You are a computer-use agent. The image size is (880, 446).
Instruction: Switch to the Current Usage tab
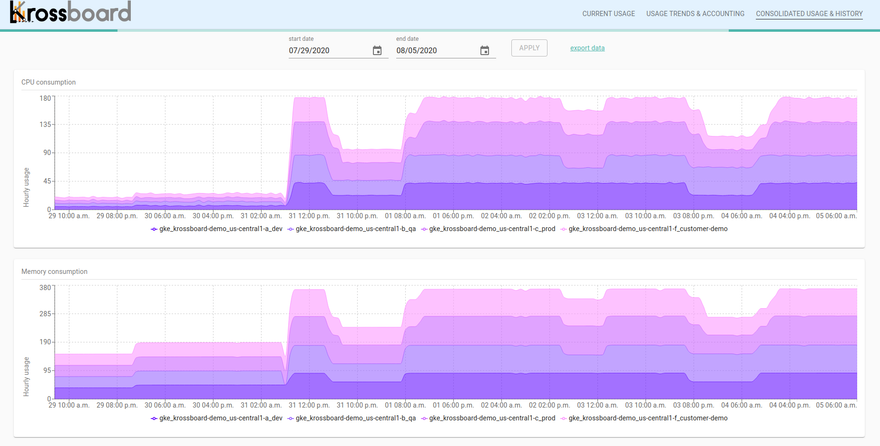(x=608, y=14)
